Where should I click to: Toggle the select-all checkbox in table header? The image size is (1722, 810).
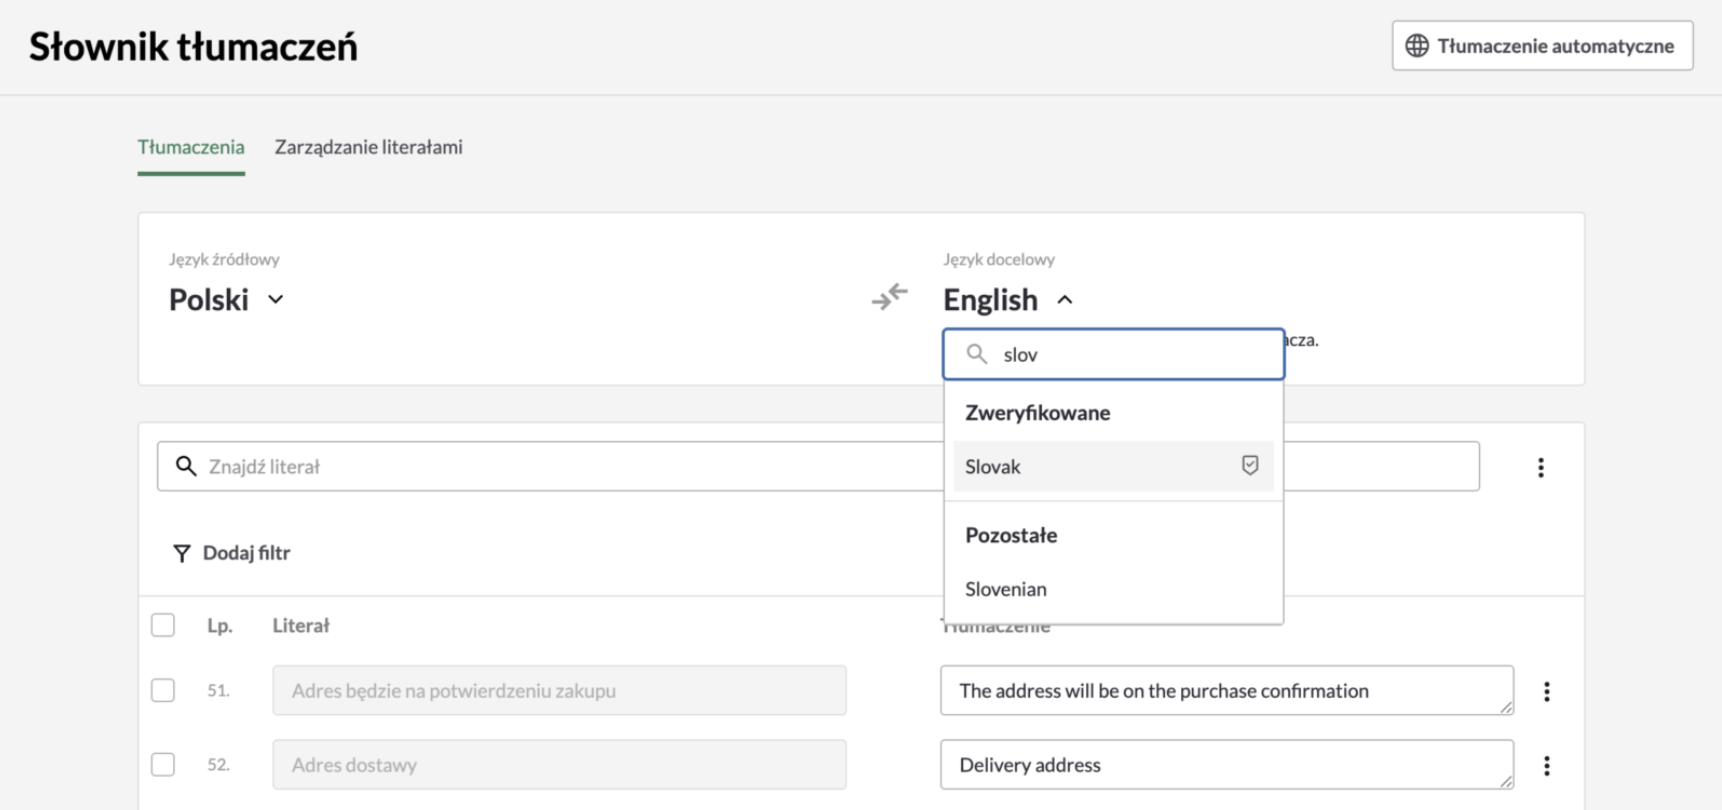[163, 625]
